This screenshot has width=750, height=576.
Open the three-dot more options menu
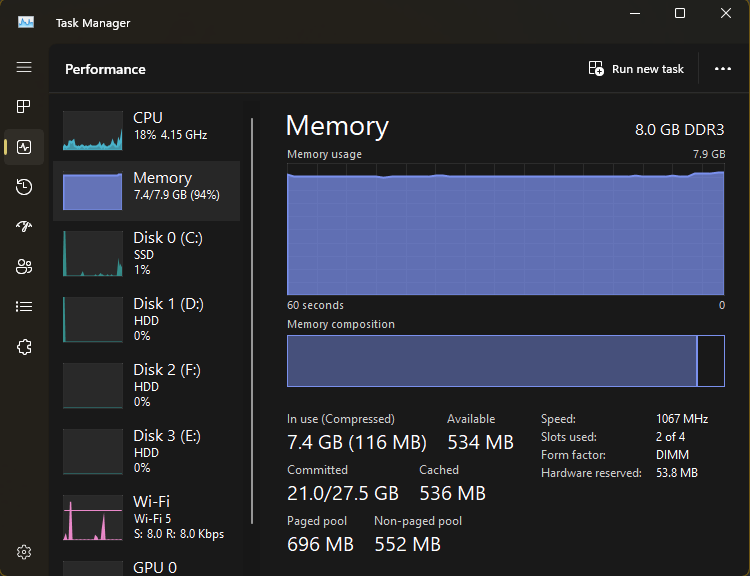722,69
